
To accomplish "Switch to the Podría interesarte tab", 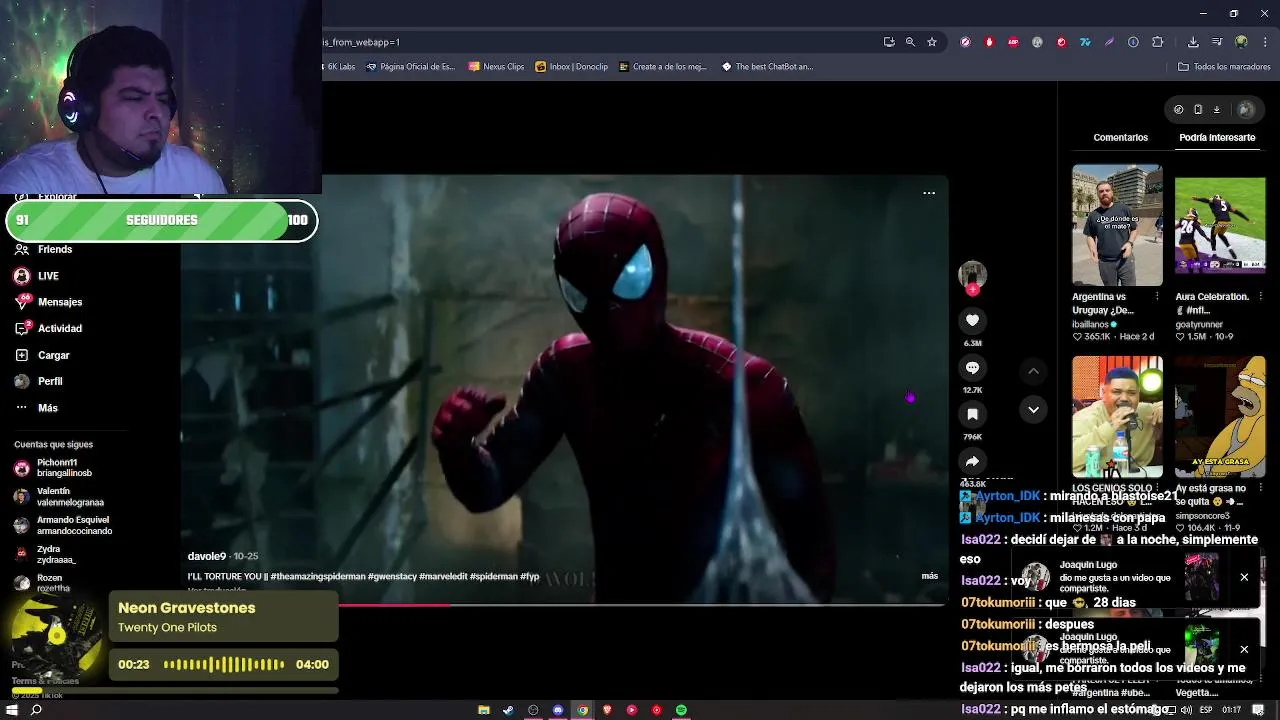I will [1217, 137].
